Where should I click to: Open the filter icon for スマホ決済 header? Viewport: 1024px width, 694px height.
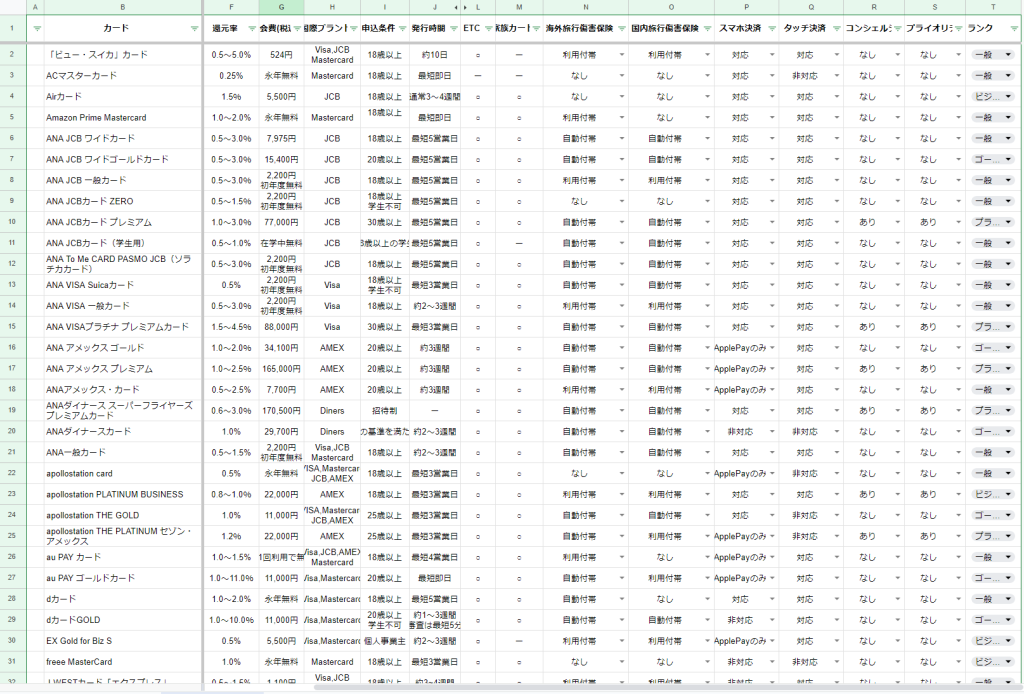pos(770,29)
